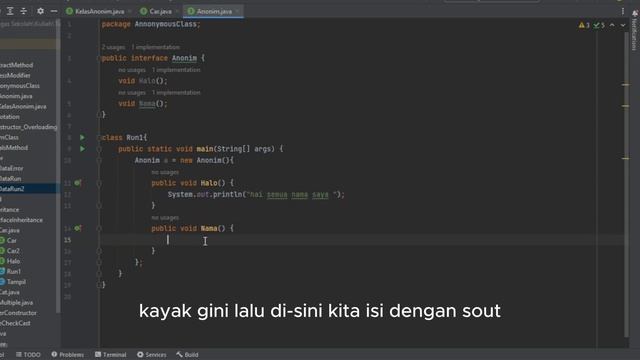
Task: Click println call on line 12
Action: tap(227, 194)
